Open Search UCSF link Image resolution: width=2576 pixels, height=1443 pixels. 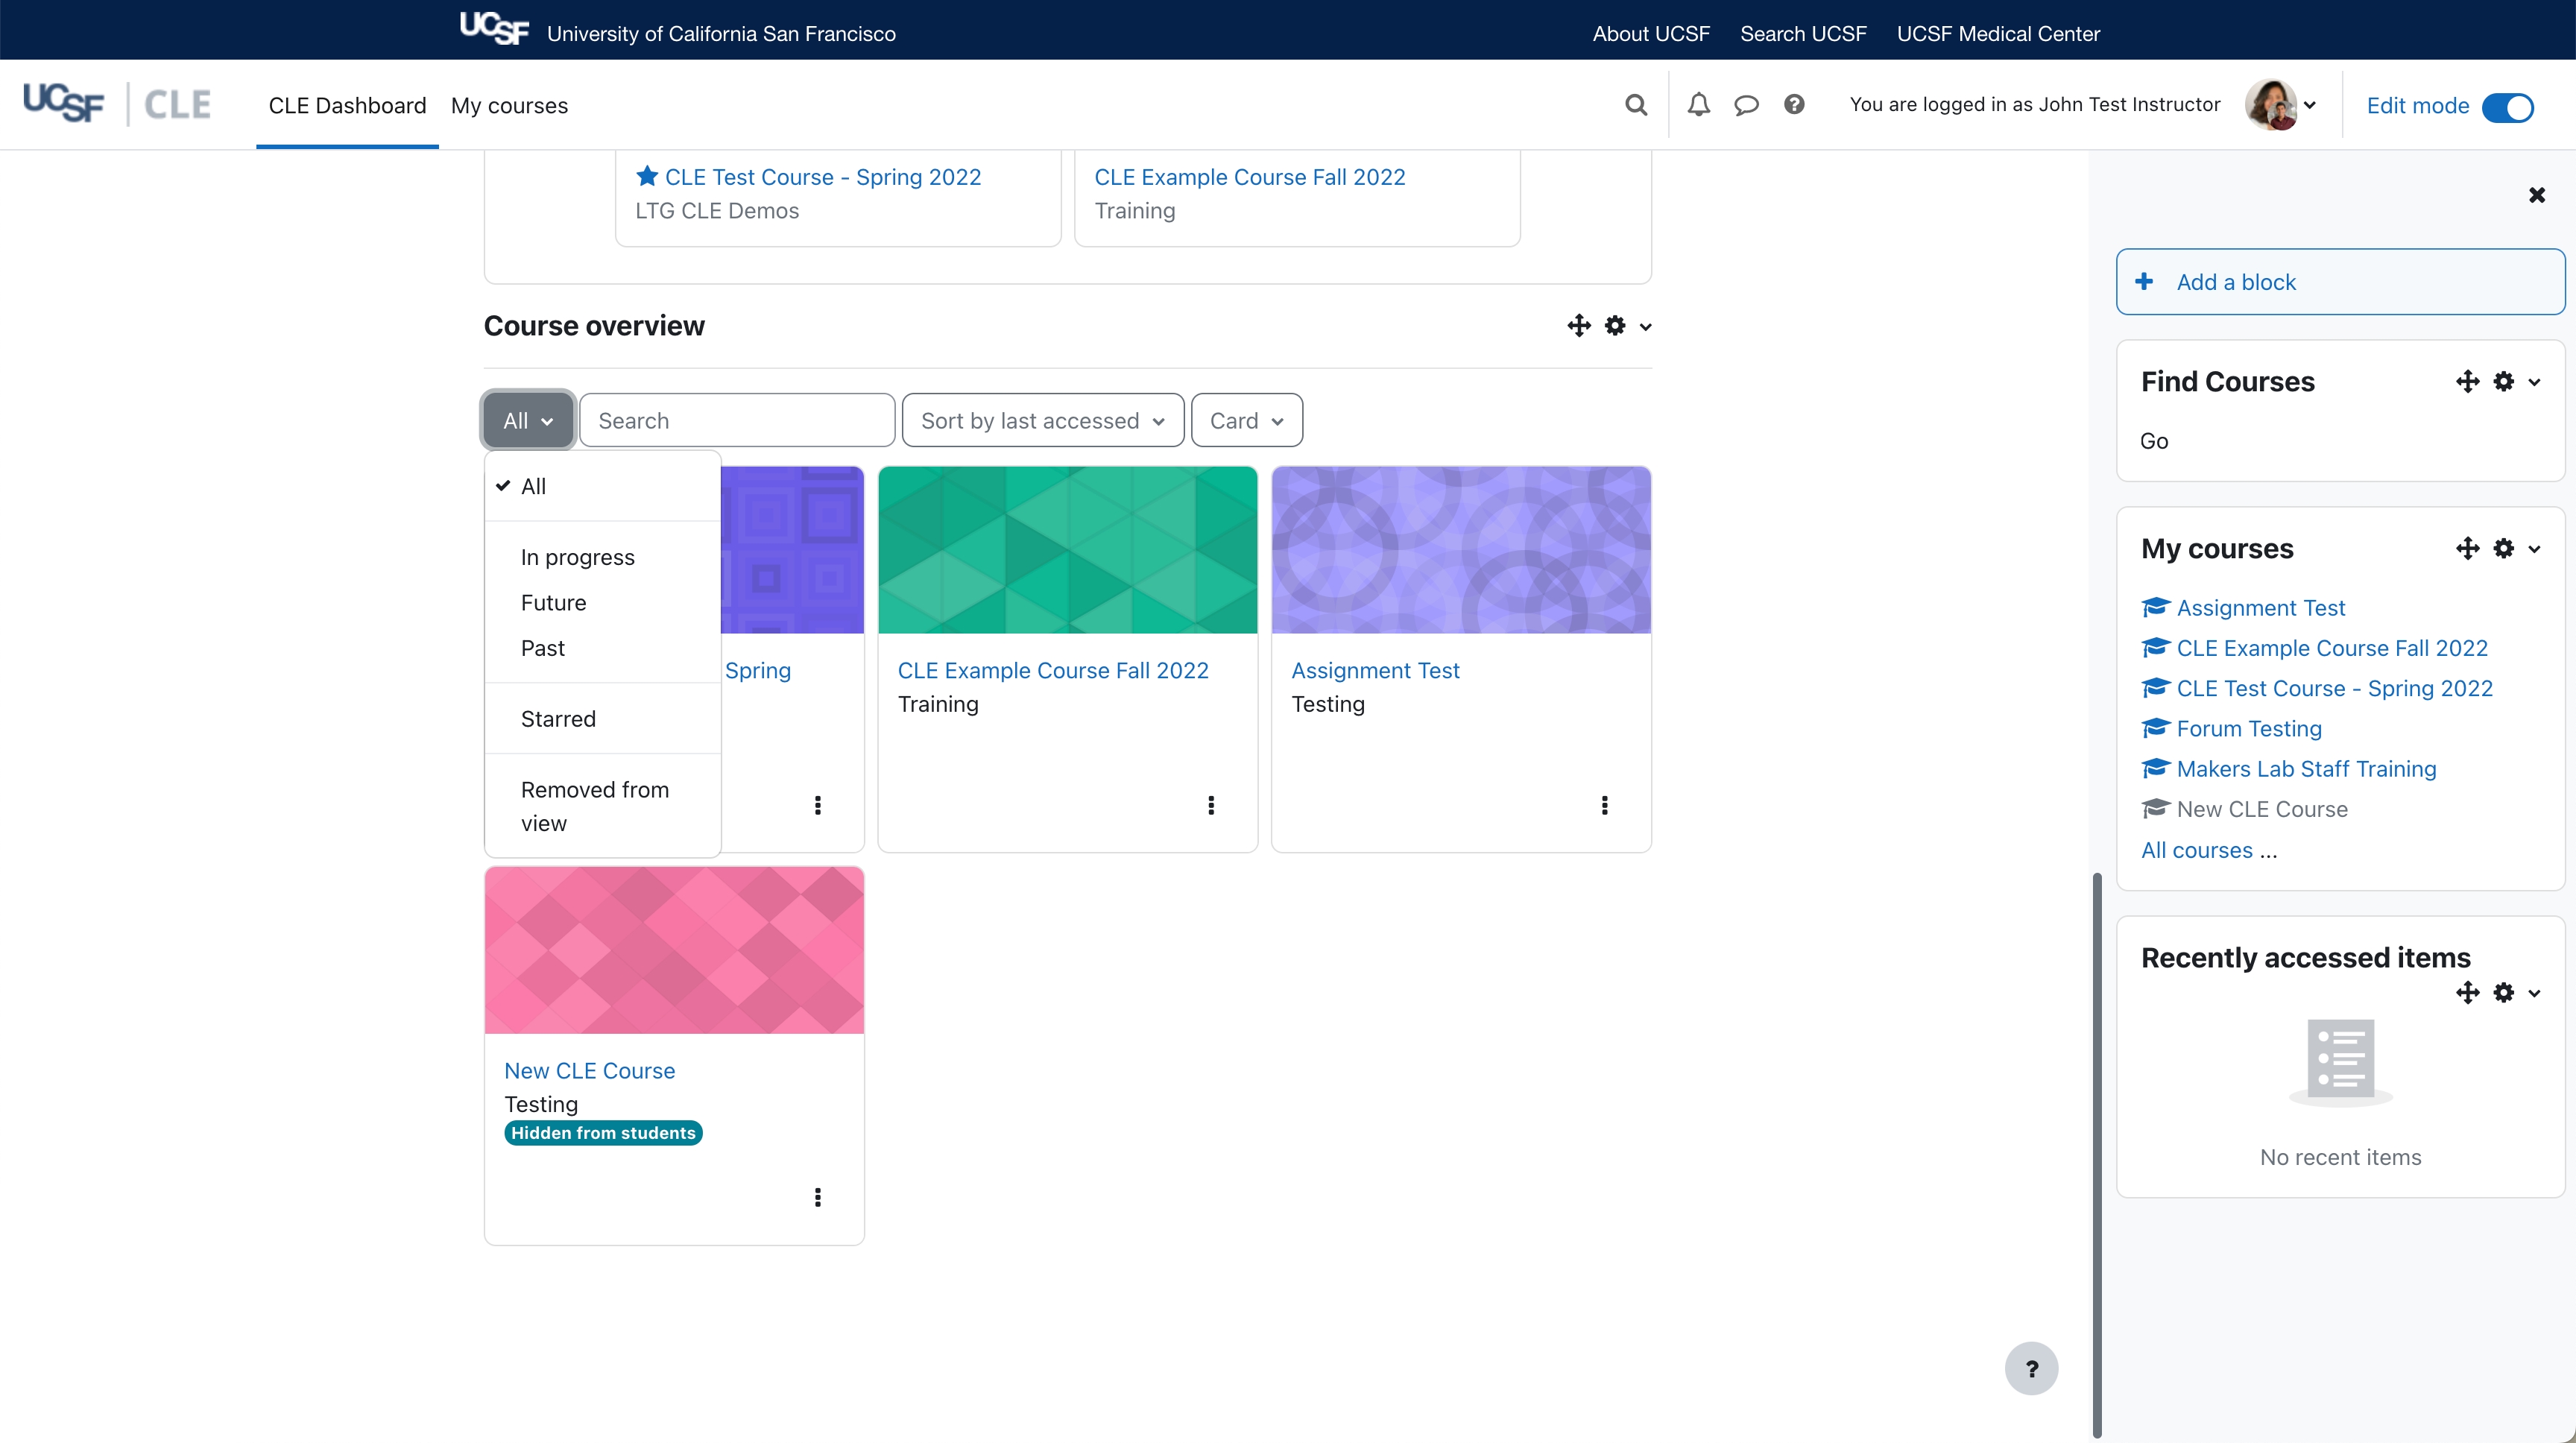click(1803, 33)
